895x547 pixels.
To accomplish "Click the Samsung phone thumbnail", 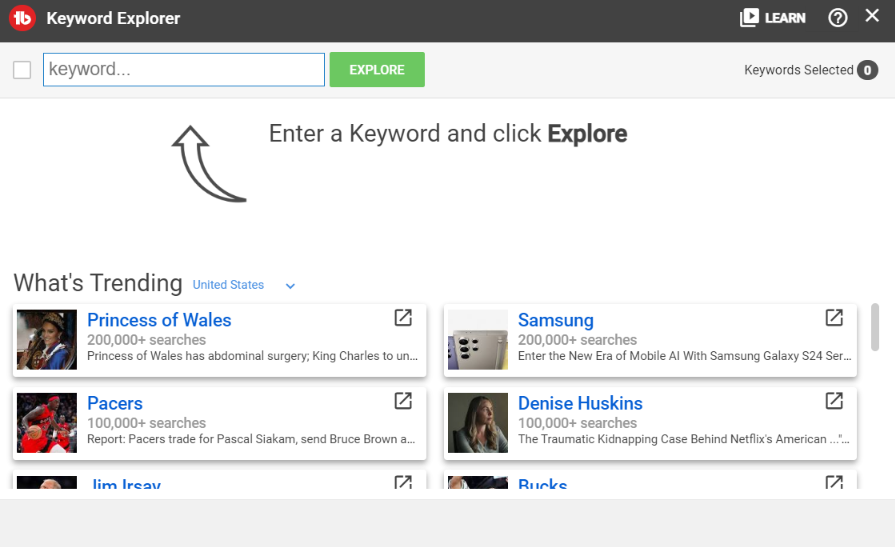I will point(478,340).
